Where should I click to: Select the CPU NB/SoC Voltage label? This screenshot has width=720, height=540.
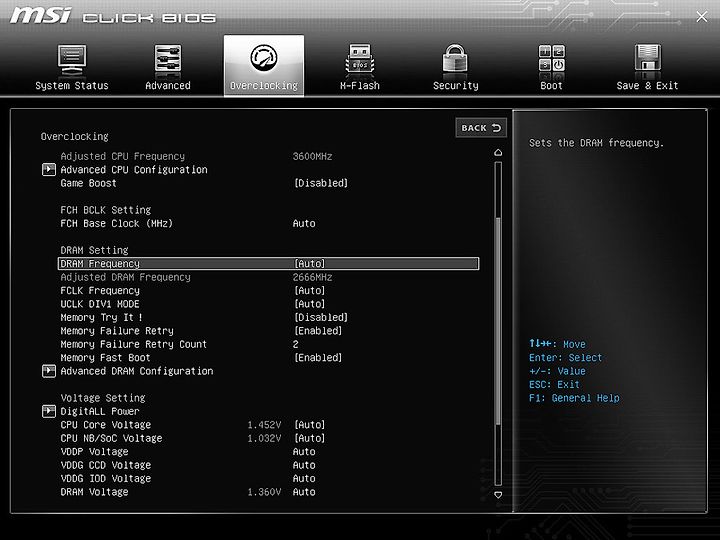coord(111,438)
